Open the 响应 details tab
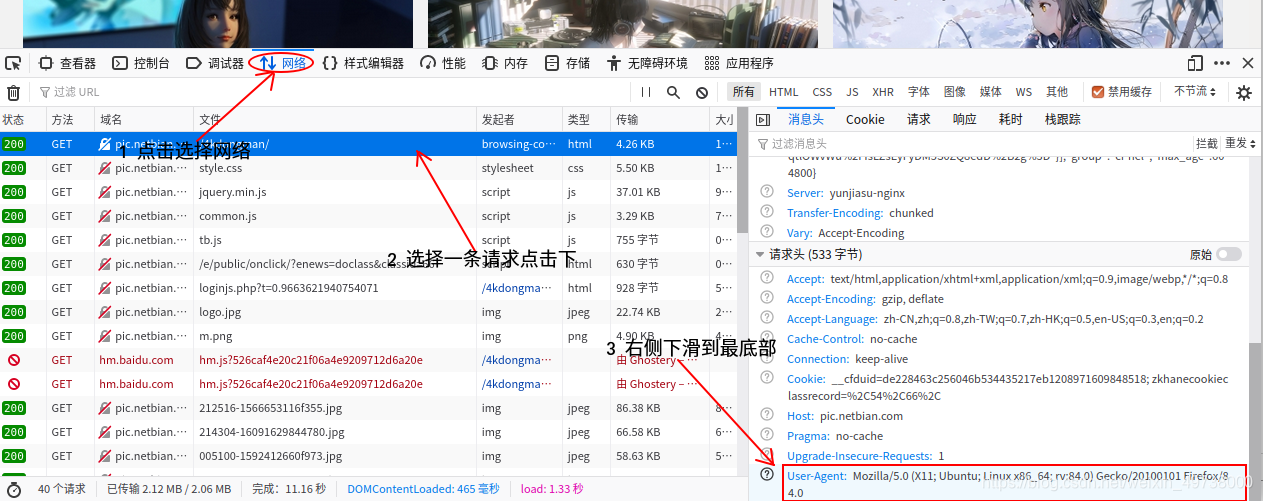Image resolution: width=1263 pixels, height=501 pixels. (964, 119)
